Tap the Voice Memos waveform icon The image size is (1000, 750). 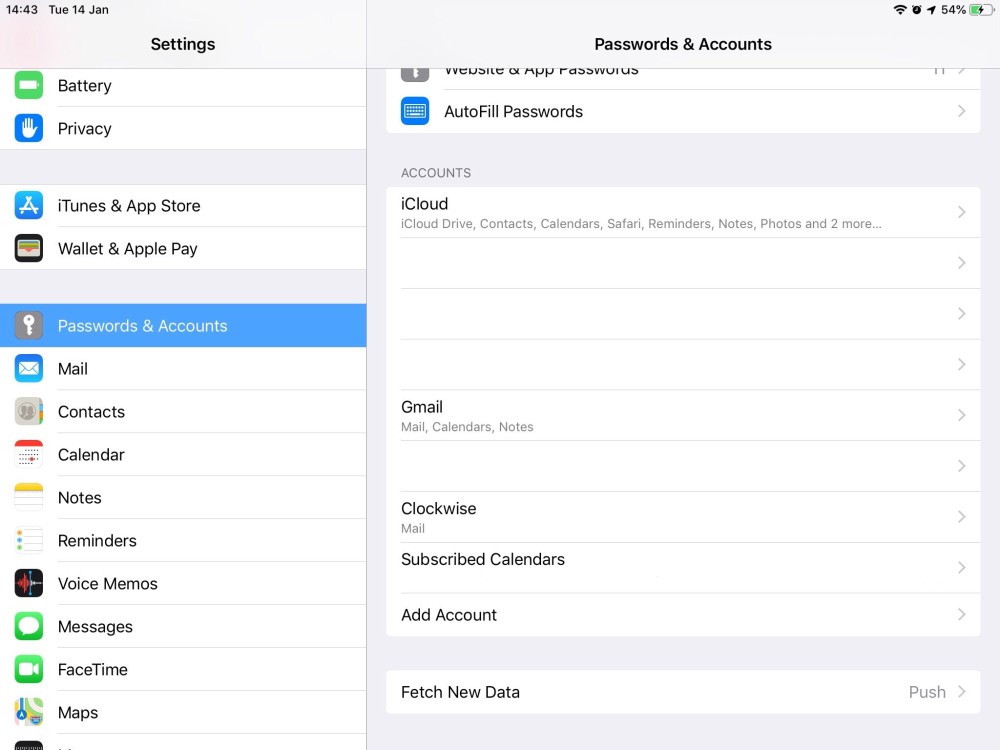(29, 583)
